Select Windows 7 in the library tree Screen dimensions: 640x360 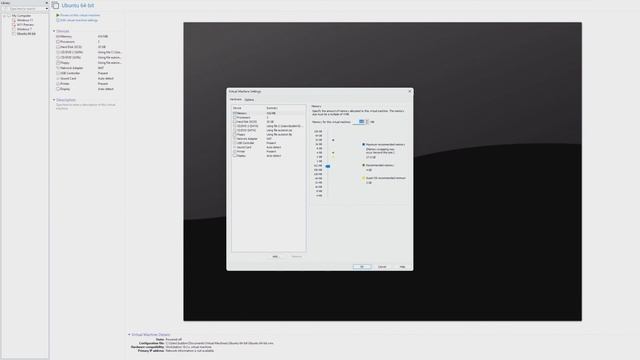pyautogui.click(x=24, y=29)
